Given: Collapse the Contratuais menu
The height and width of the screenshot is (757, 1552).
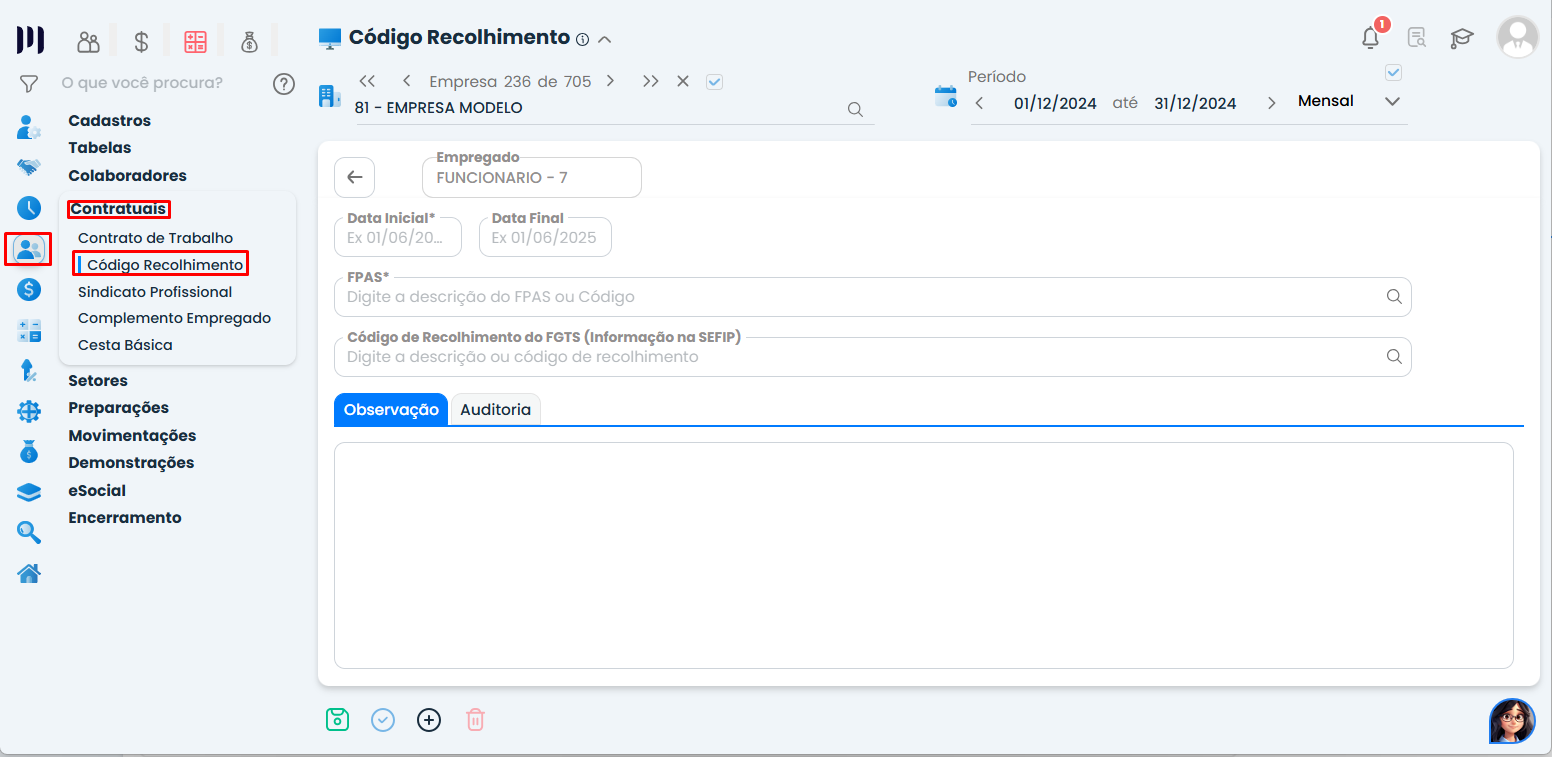Looking at the screenshot, I should pyautogui.click(x=119, y=209).
